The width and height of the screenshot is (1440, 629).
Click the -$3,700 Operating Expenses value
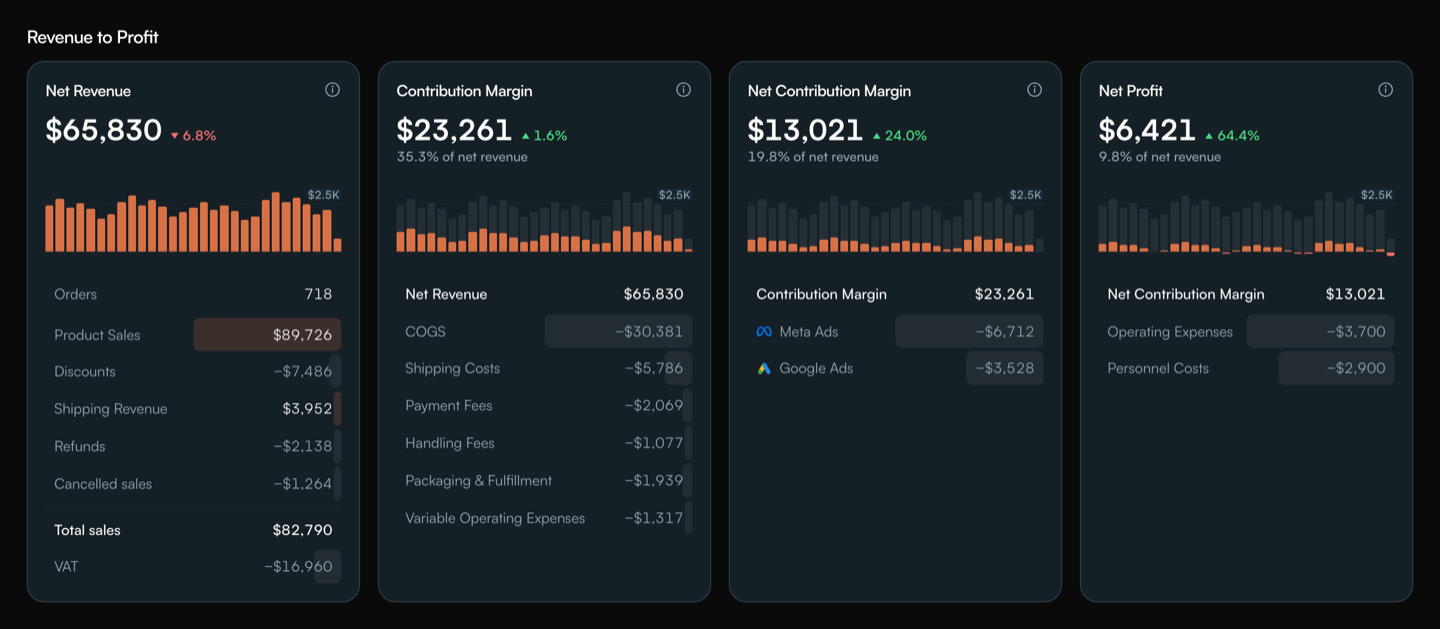click(x=1356, y=332)
